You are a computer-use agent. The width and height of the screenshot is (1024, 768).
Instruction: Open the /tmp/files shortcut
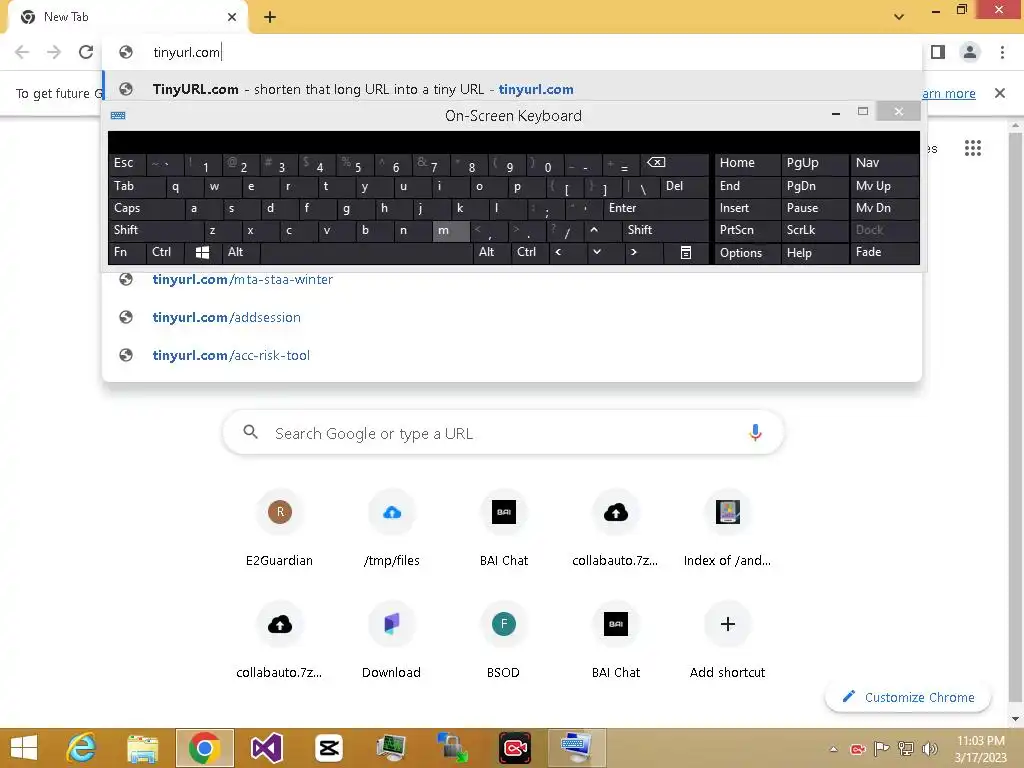(x=392, y=529)
